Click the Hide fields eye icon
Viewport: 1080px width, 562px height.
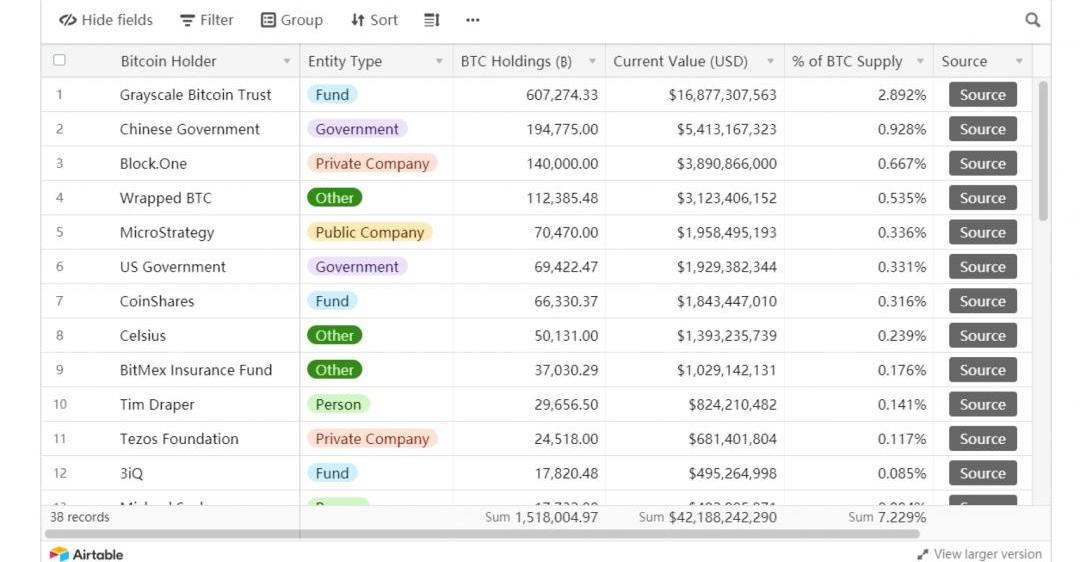[68, 20]
